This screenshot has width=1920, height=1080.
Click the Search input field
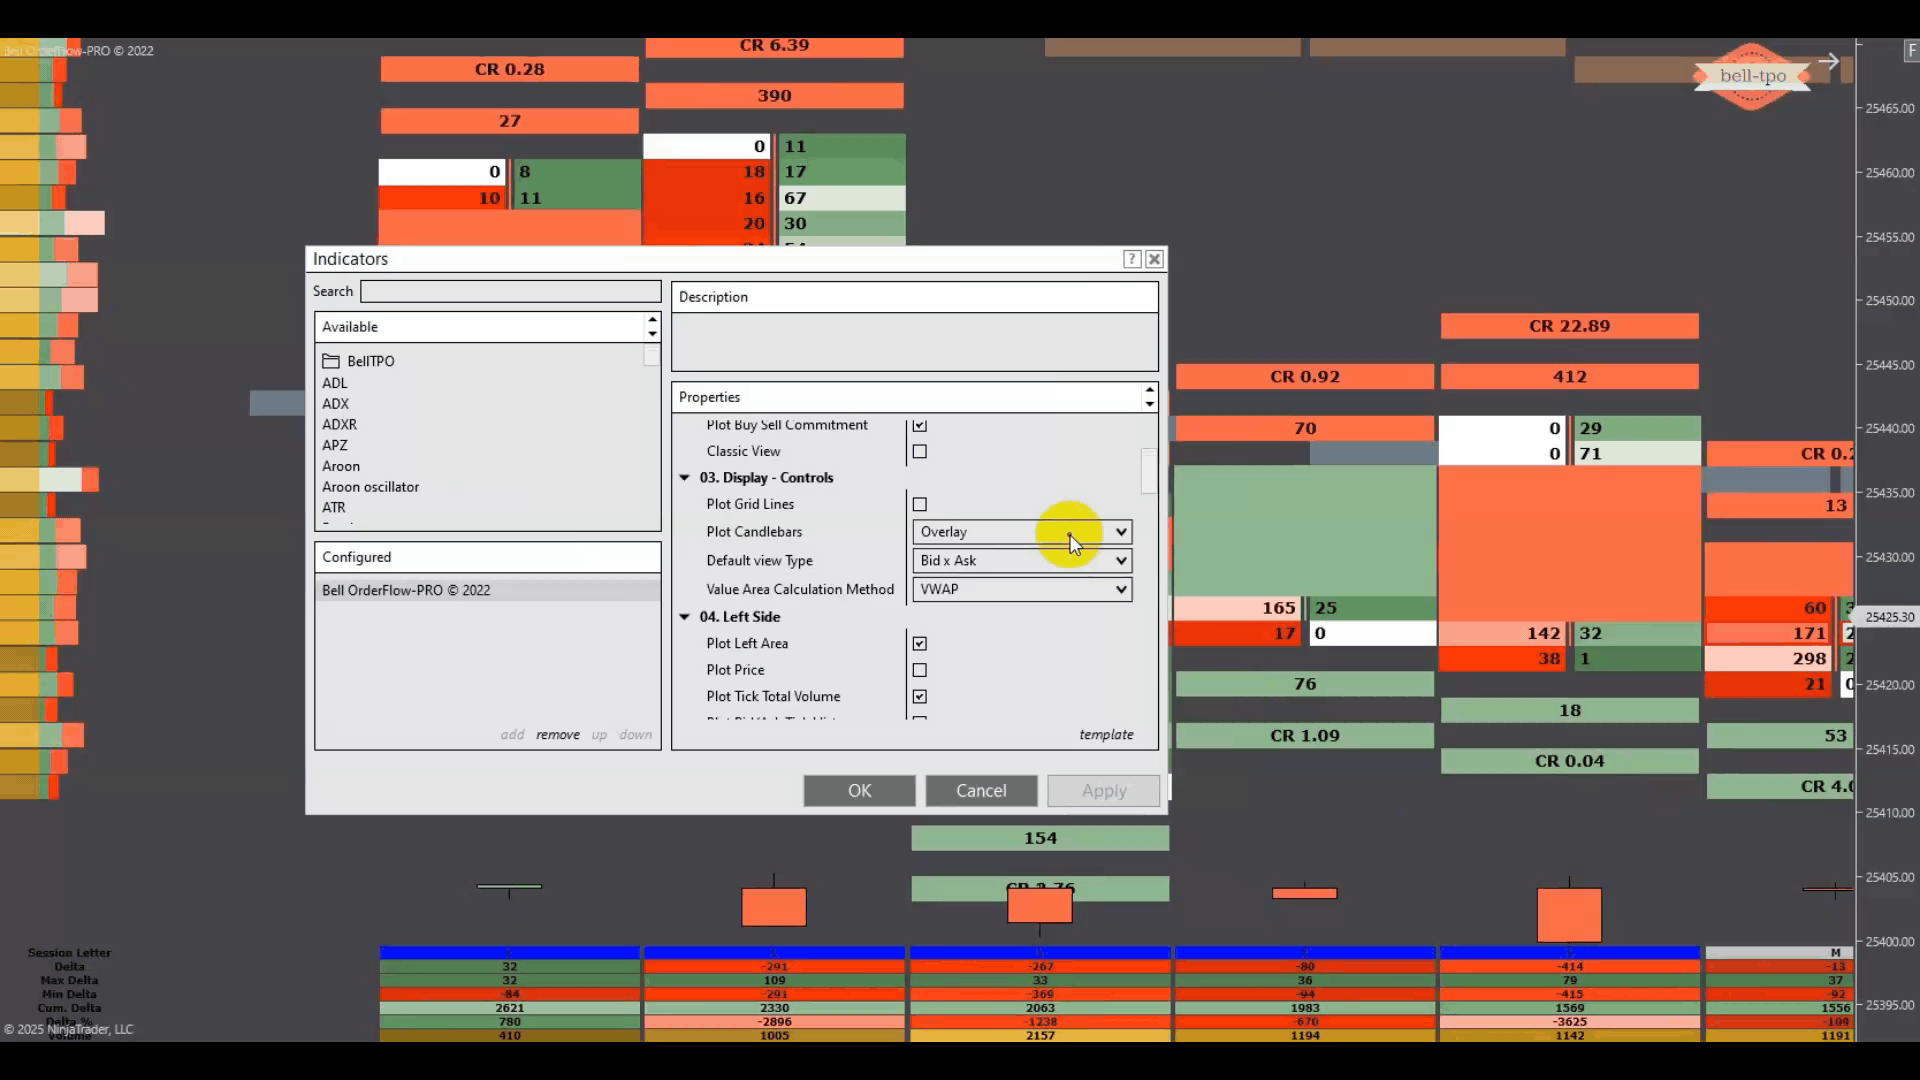pyautogui.click(x=510, y=291)
